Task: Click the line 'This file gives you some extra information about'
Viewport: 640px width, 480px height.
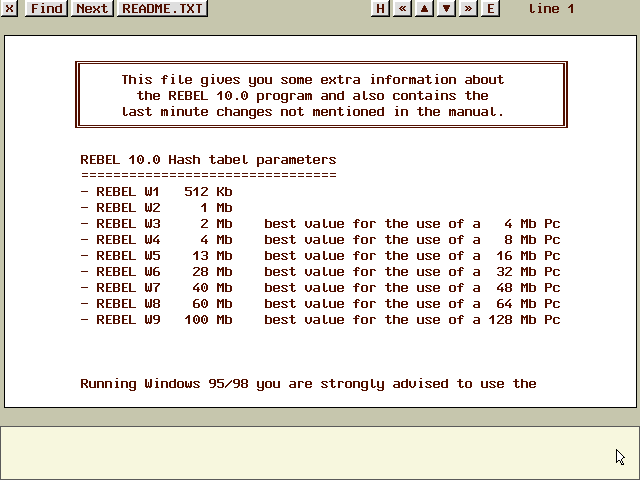Action: pos(313,80)
